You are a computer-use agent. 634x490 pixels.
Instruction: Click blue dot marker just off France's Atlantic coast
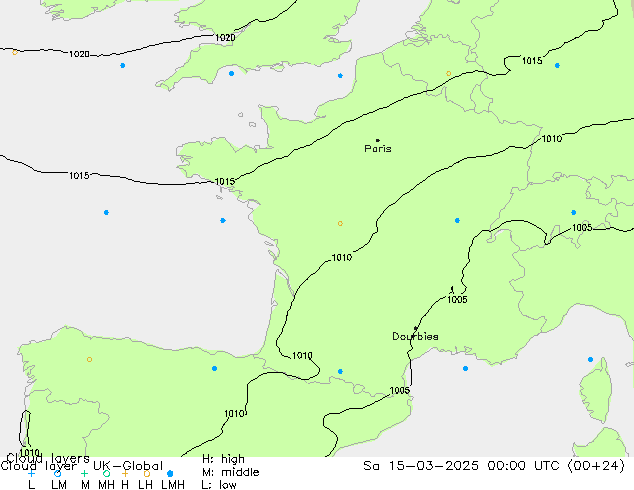tap(223, 220)
